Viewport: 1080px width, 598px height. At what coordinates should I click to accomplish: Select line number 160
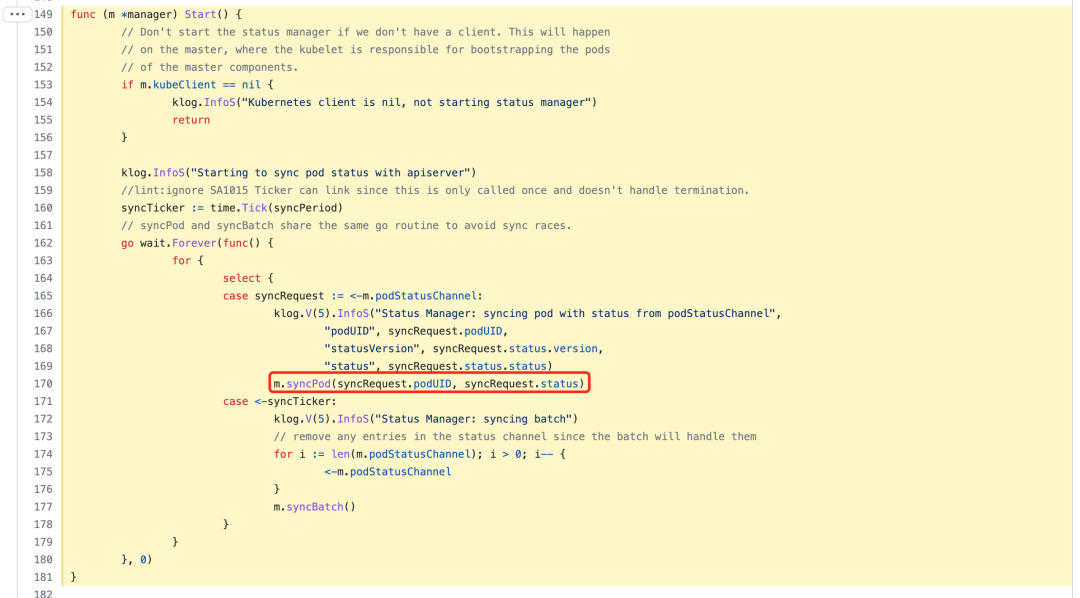(43, 208)
